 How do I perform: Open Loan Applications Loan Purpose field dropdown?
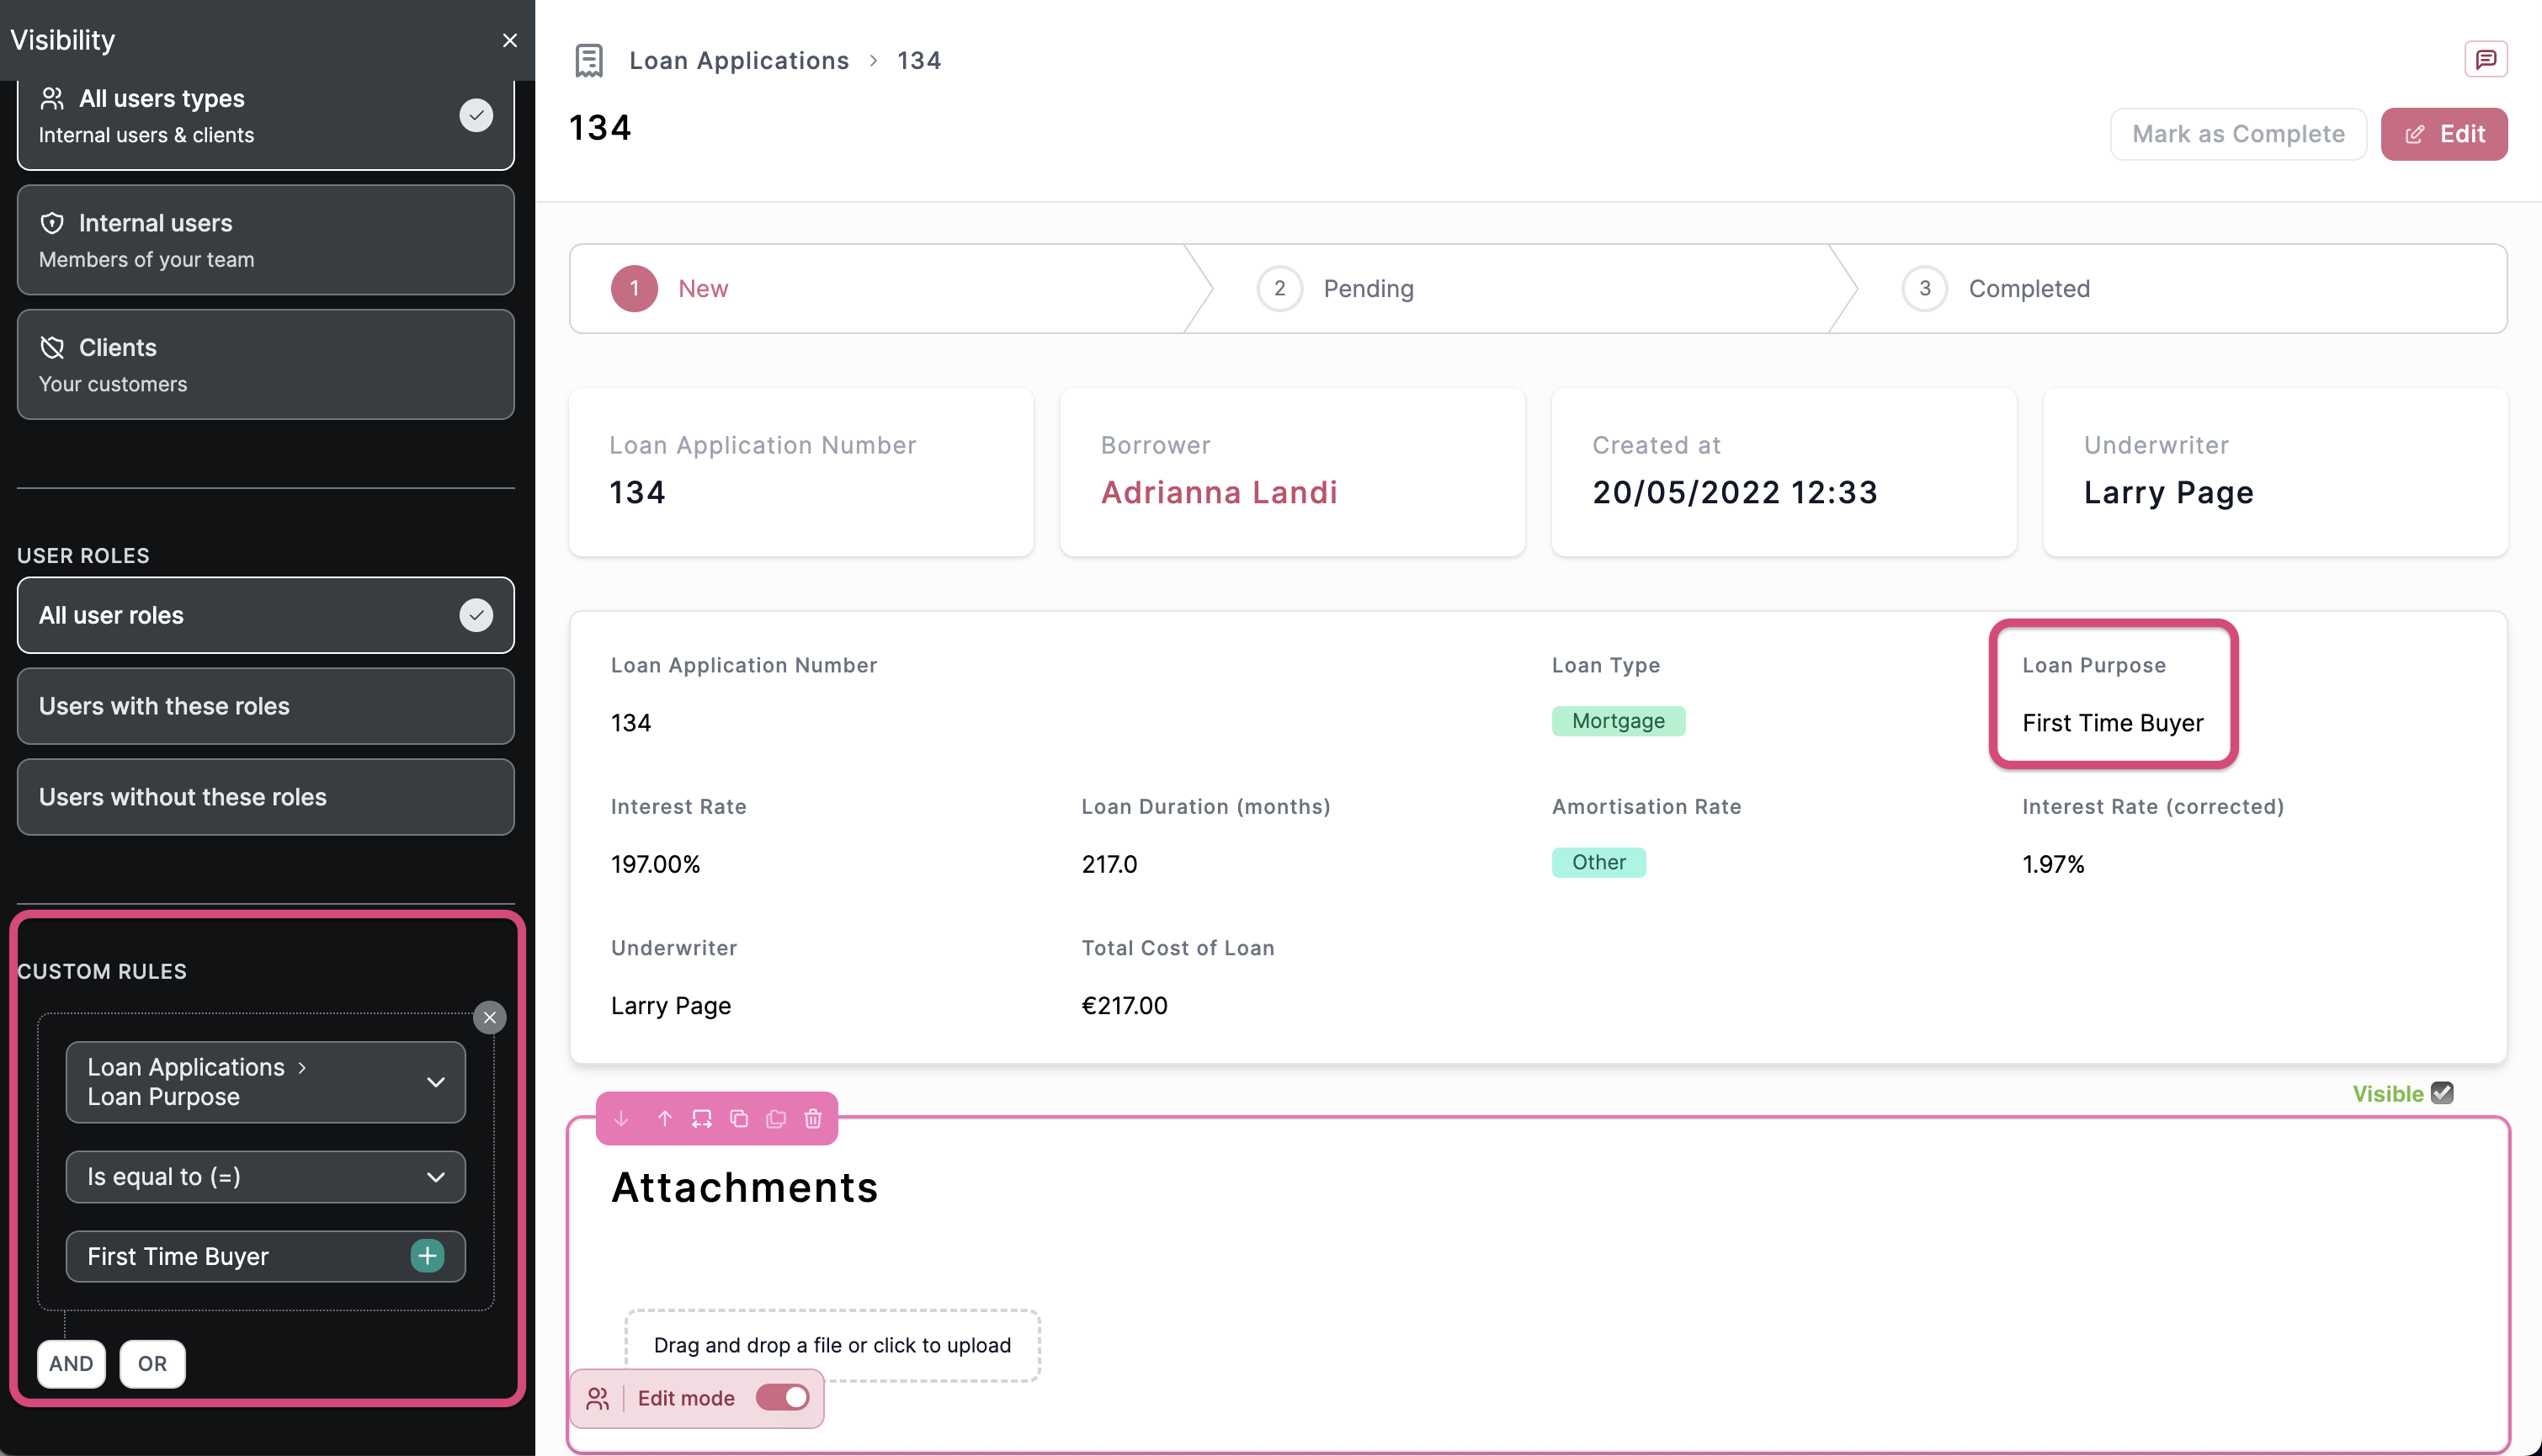[265, 1081]
